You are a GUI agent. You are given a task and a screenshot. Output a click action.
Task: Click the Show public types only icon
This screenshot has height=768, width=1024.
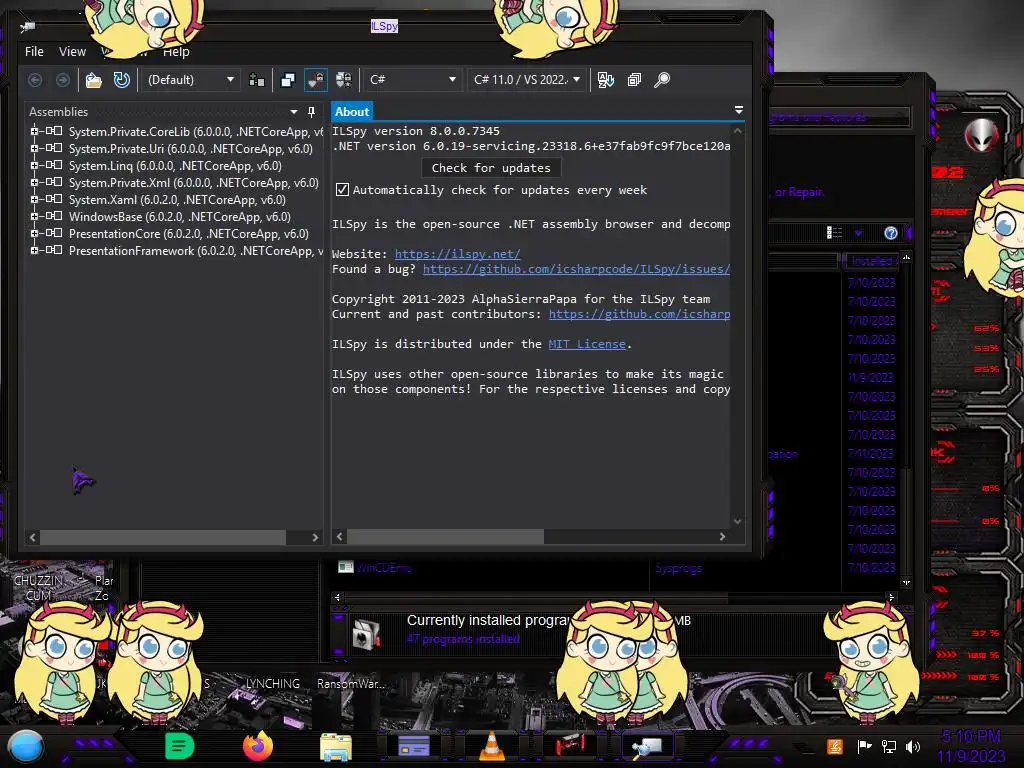tap(288, 80)
